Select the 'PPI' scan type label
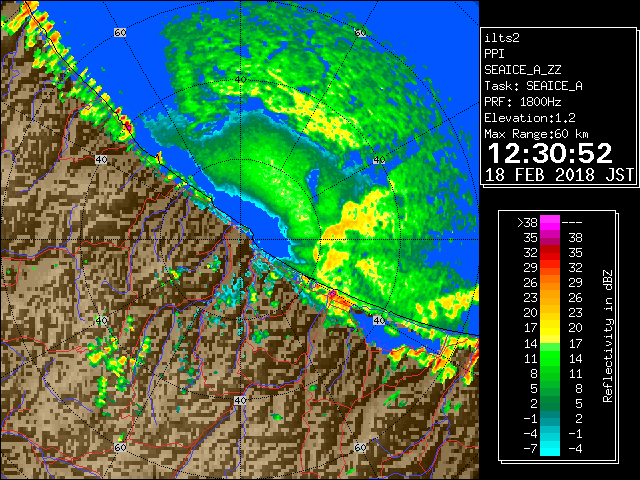The image size is (640, 480). pos(494,54)
